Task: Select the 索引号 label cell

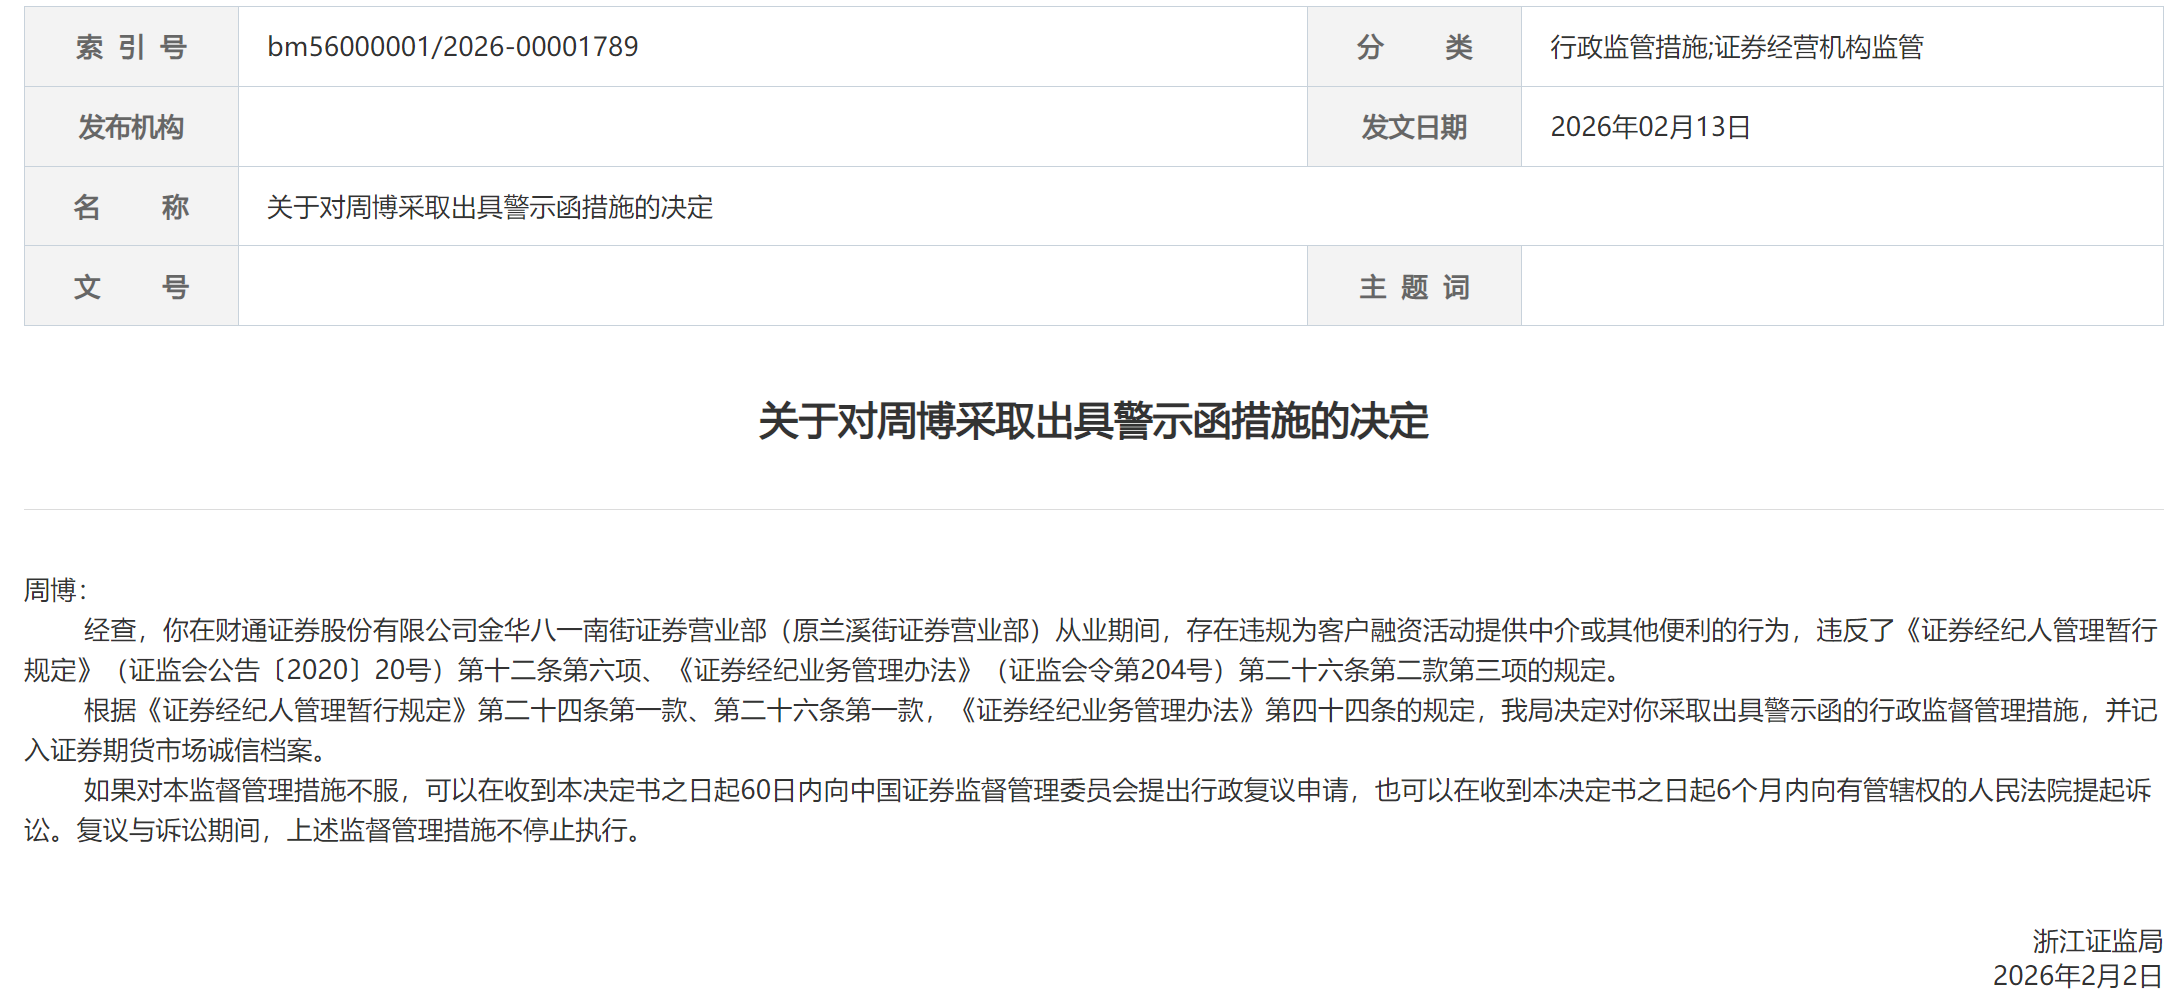Action: point(131,47)
